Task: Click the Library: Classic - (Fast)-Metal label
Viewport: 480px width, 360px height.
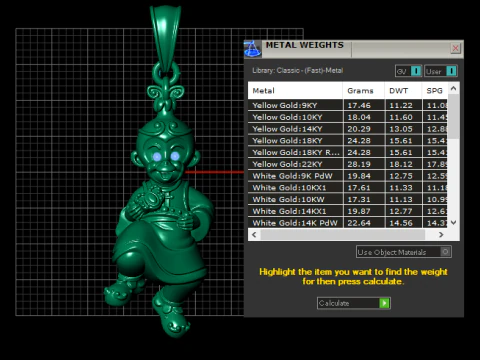Action: pyautogui.click(x=298, y=71)
